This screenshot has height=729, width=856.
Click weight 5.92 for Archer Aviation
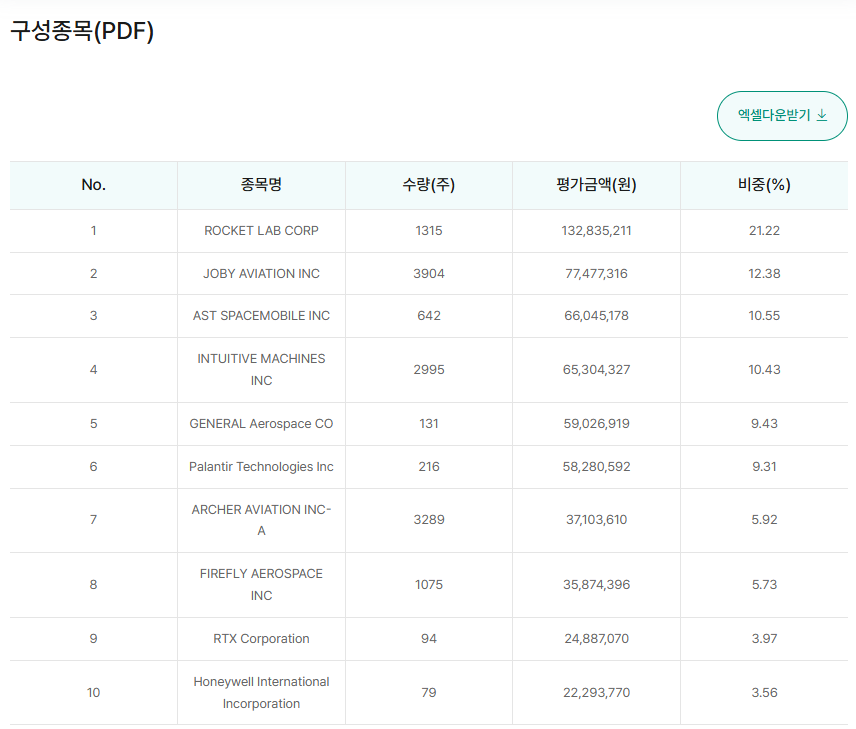tap(764, 520)
